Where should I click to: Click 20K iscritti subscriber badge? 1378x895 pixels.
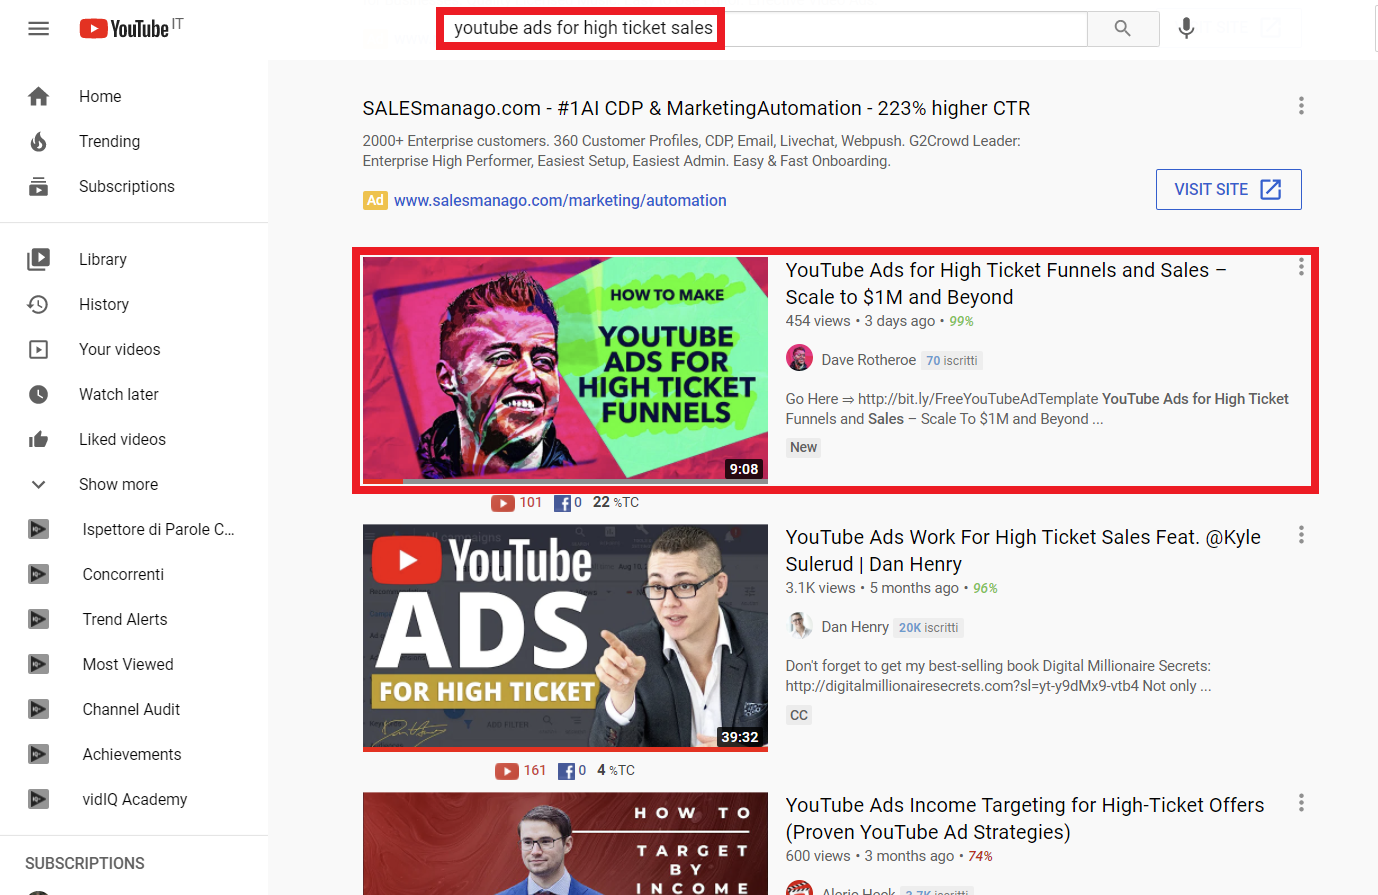929,628
